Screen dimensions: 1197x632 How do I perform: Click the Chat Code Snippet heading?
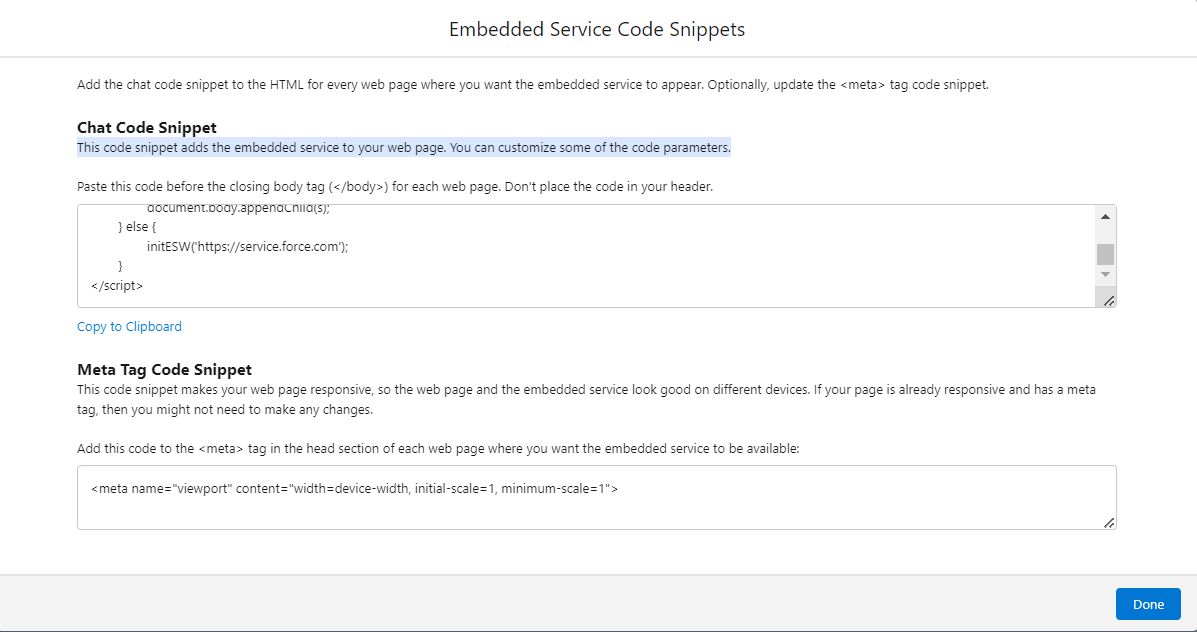pos(147,128)
